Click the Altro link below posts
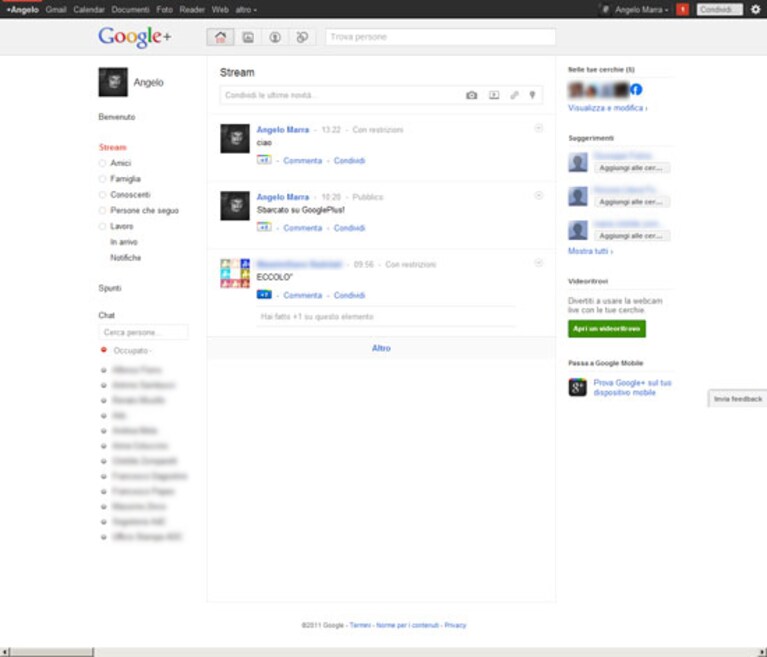This screenshot has height=657, width=767. coord(381,348)
